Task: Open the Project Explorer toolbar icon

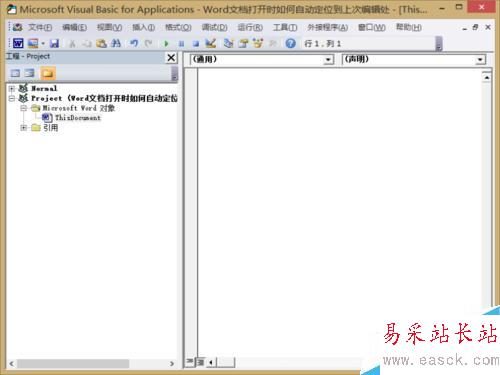Action: coord(229,43)
